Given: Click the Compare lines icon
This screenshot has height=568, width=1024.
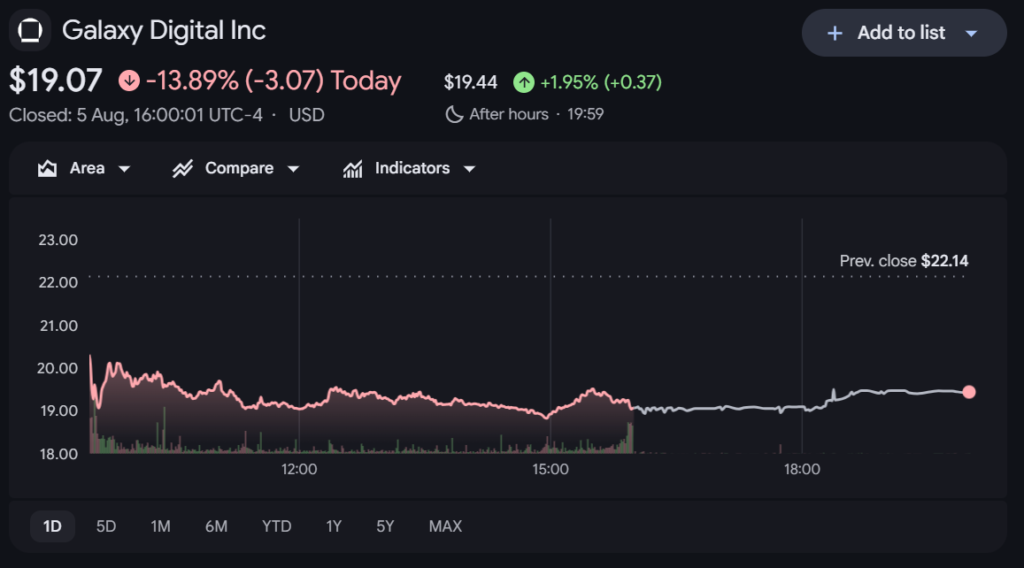Looking at the screenshot, I should pos(182,168).
